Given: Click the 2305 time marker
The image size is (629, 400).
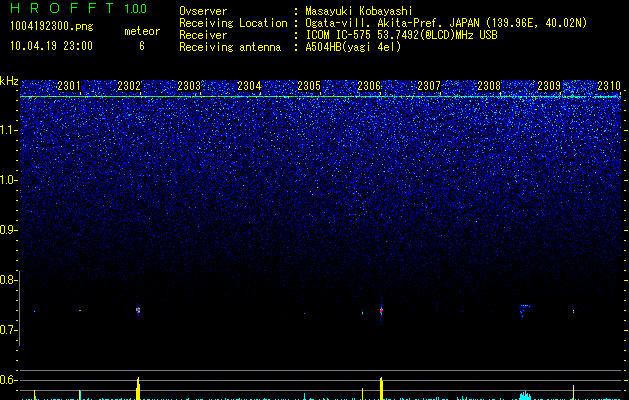Looking at the screenshot, I should pyautogui.click(x=309, y=86).
